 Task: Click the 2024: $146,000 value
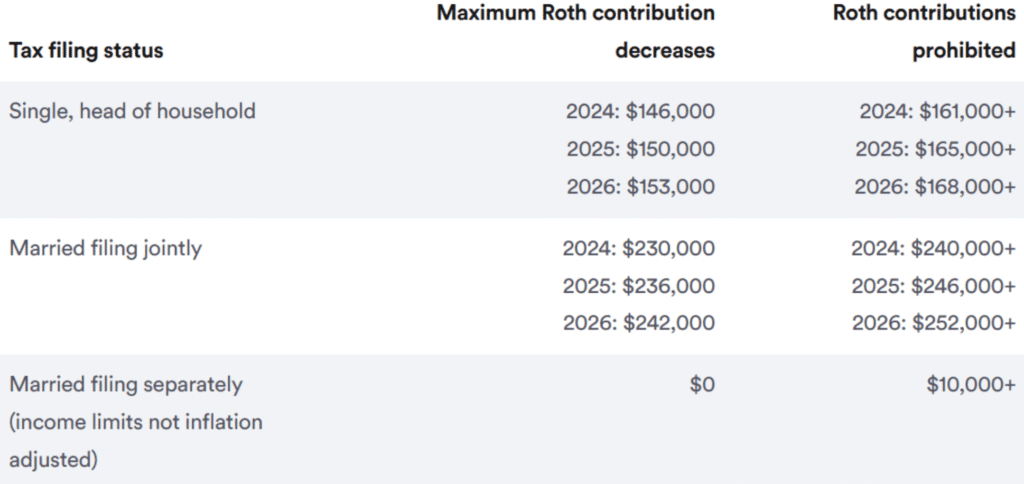[640, 111]
